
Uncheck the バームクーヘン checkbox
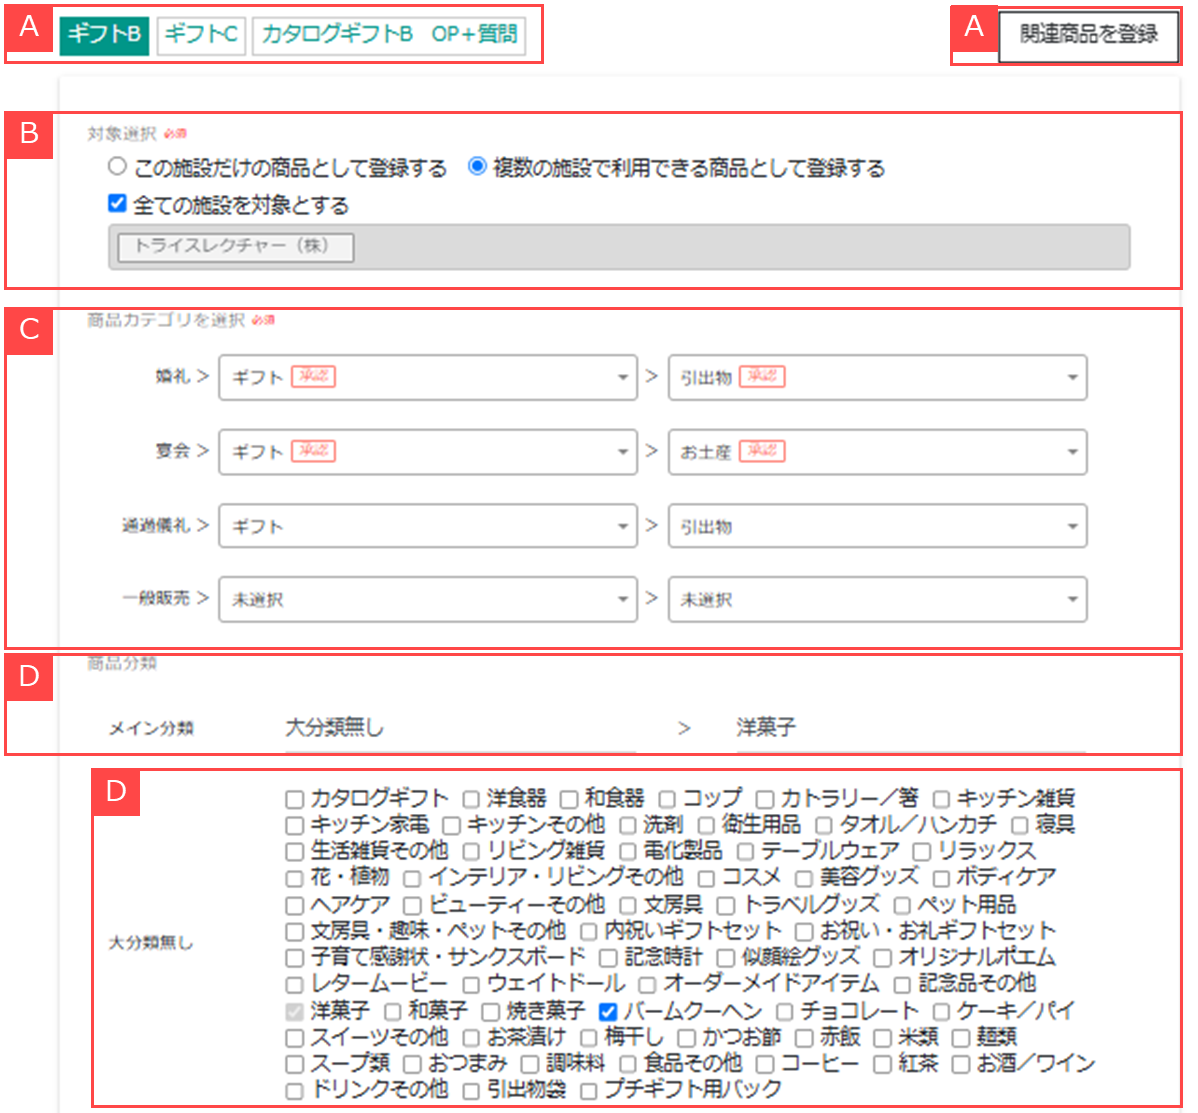click(608, 1012)
